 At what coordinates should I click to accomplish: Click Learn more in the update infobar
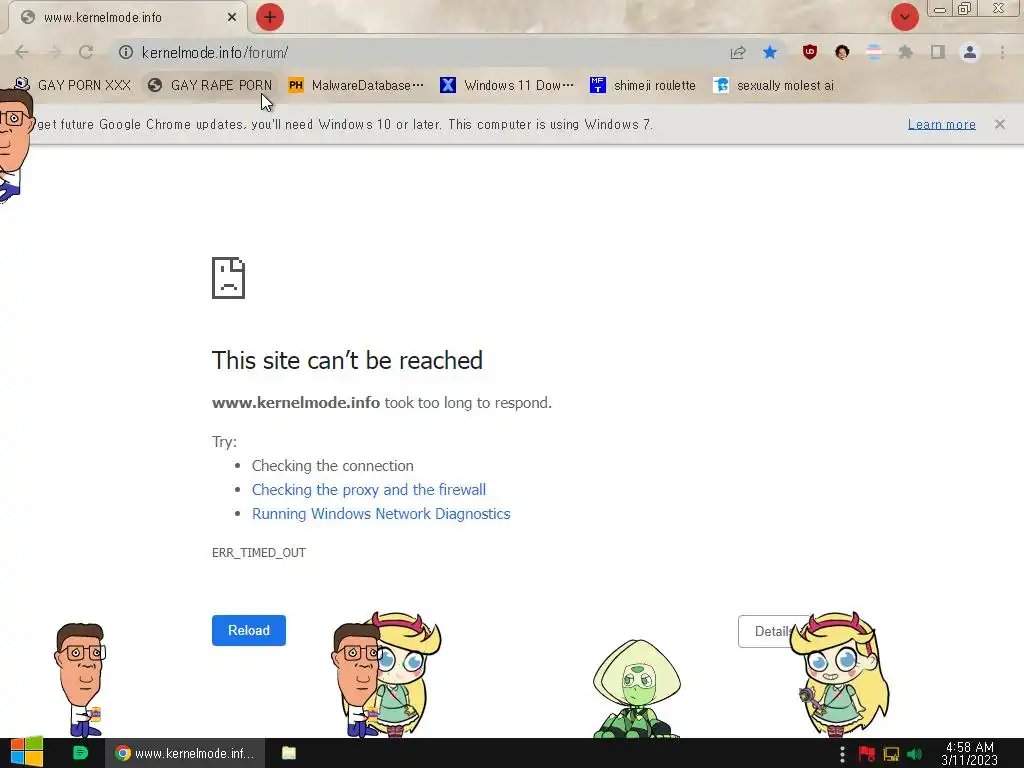click(x=941, y=124)
